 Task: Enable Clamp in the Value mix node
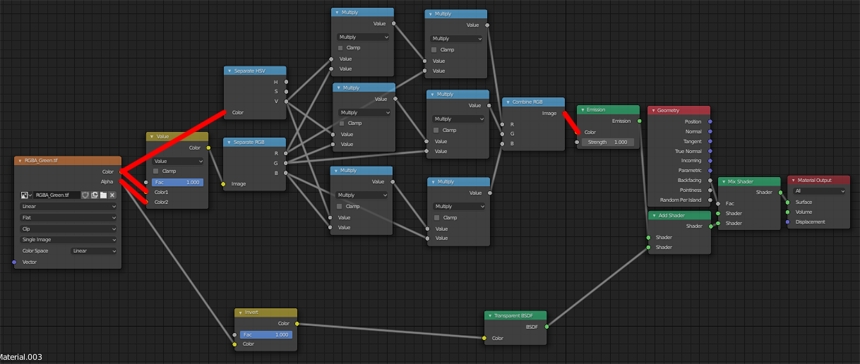pyautogui.click(x=156, y=171)
